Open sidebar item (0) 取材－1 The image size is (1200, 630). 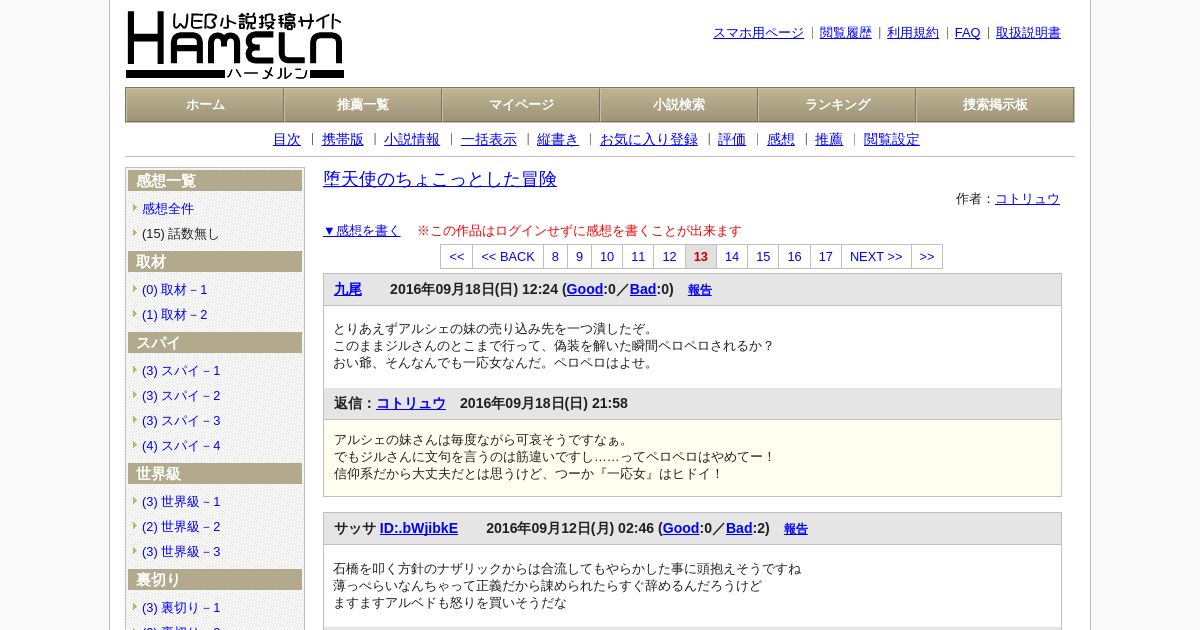(x=175, y=290)
